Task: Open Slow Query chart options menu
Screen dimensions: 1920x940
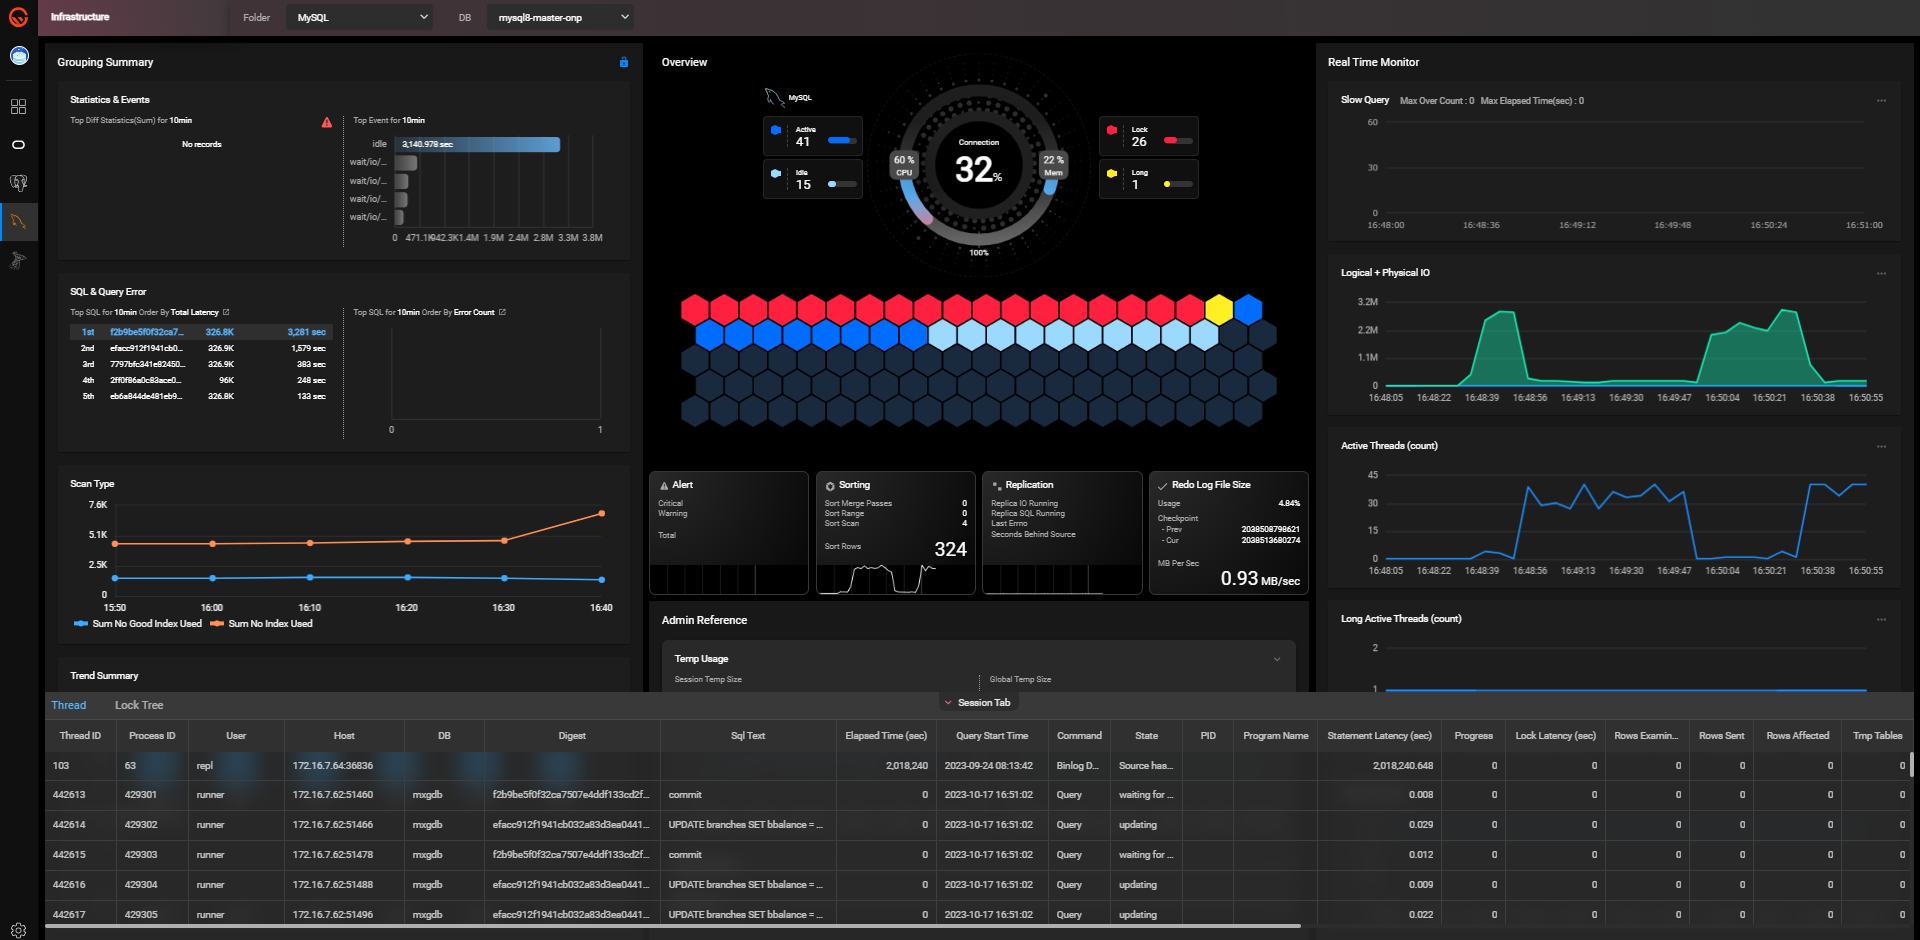Action: [x=1881, y=101]
